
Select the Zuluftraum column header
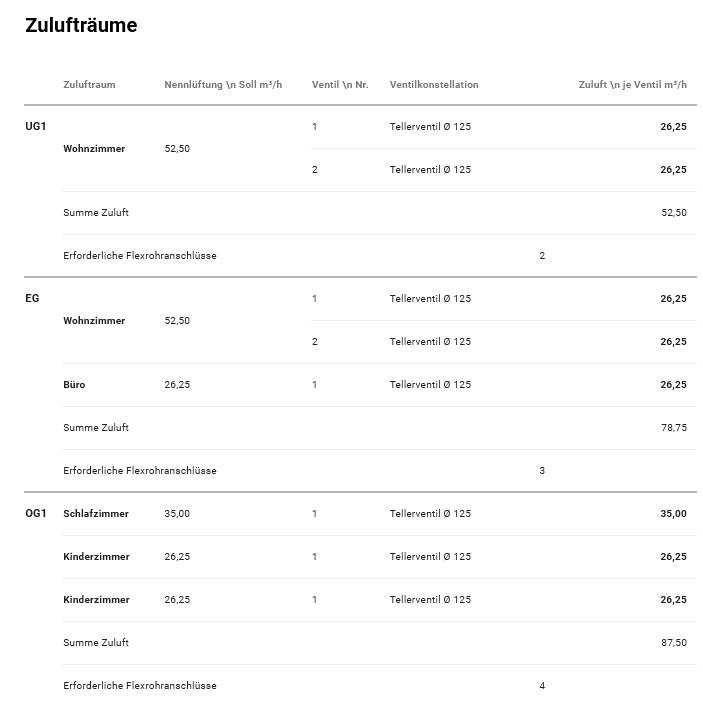(x=89, y=85)
